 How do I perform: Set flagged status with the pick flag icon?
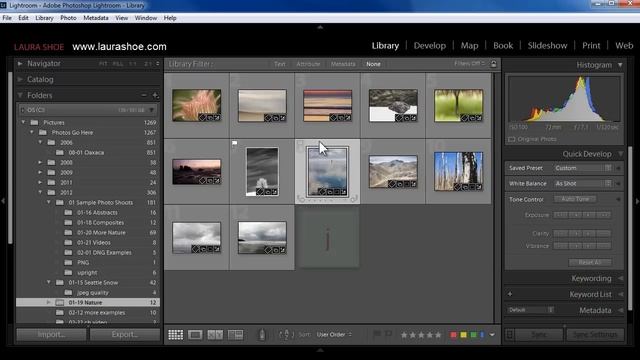point(378,334)
